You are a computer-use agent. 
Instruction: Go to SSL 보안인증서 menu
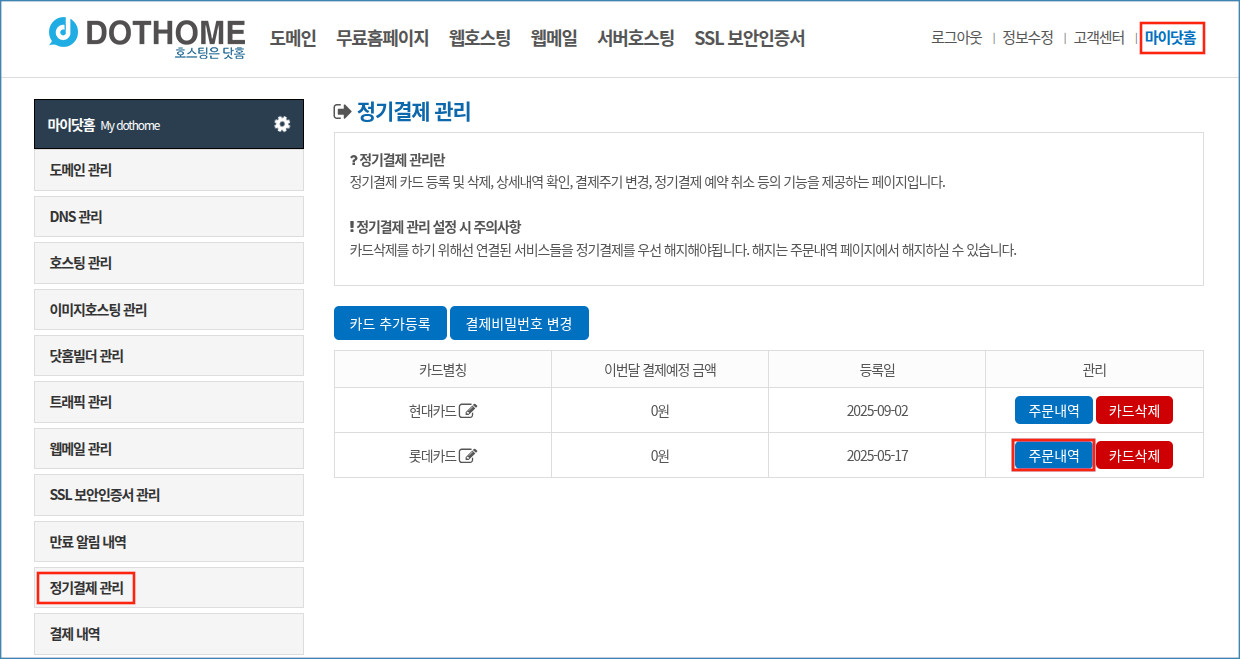point(749,38)
